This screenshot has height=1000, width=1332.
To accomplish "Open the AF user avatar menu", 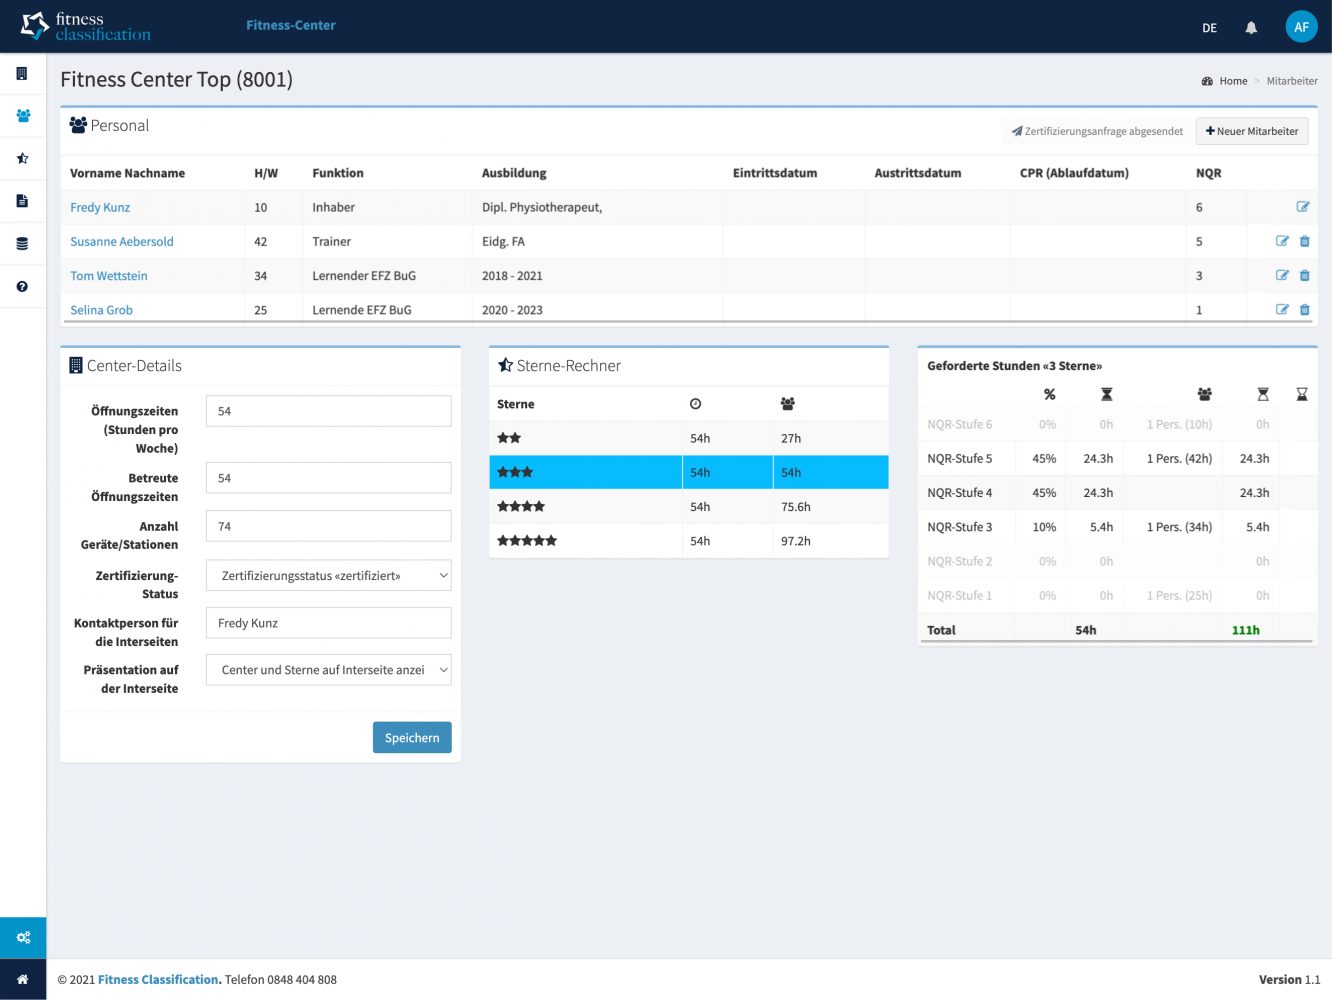I will [x=1301, y=27].
